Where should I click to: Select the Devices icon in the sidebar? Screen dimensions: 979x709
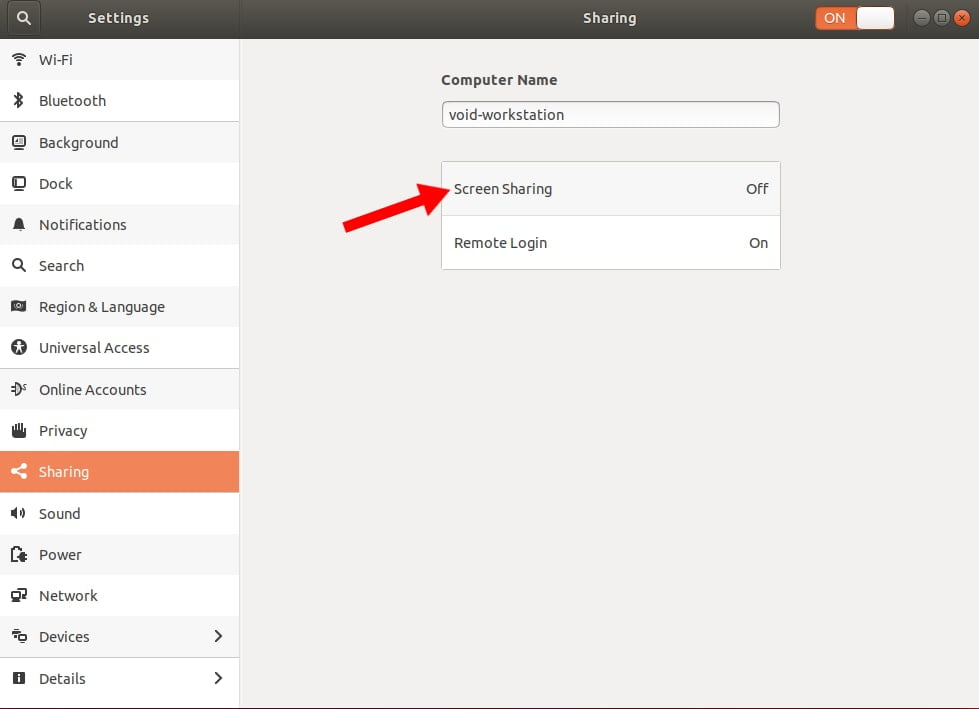point(19,636)
